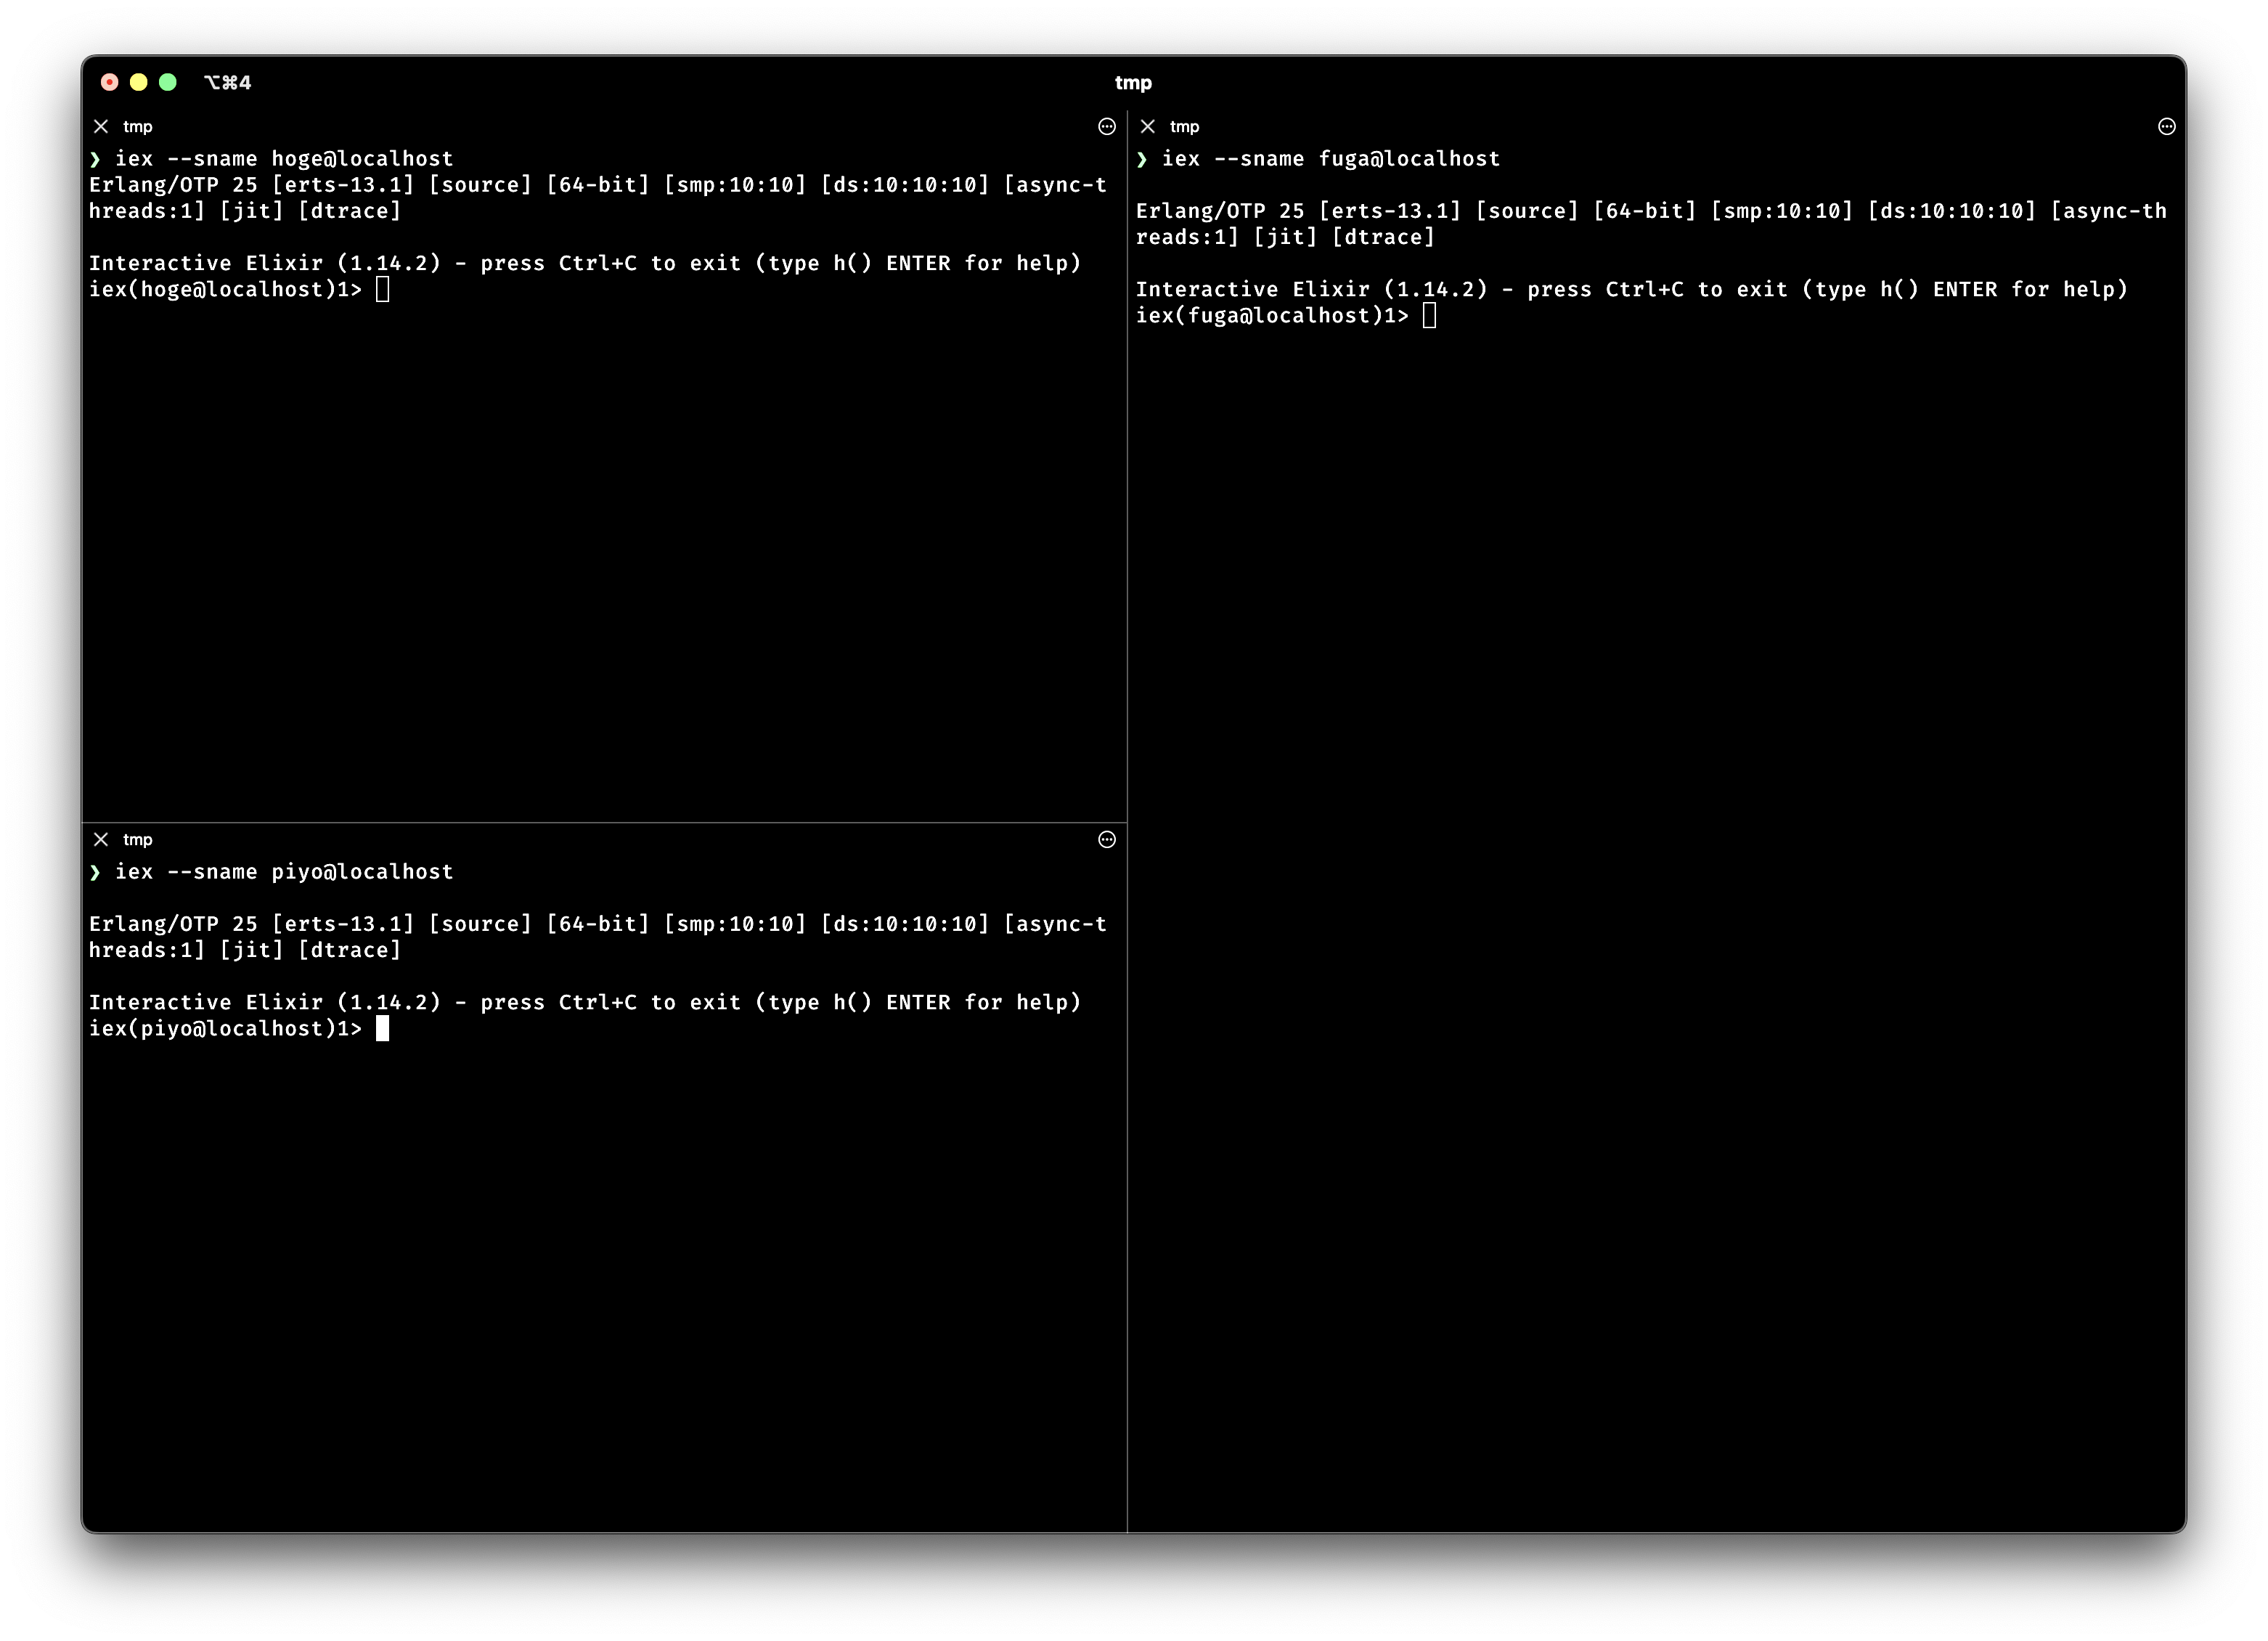Click the tmp window title

(1133, 82)
